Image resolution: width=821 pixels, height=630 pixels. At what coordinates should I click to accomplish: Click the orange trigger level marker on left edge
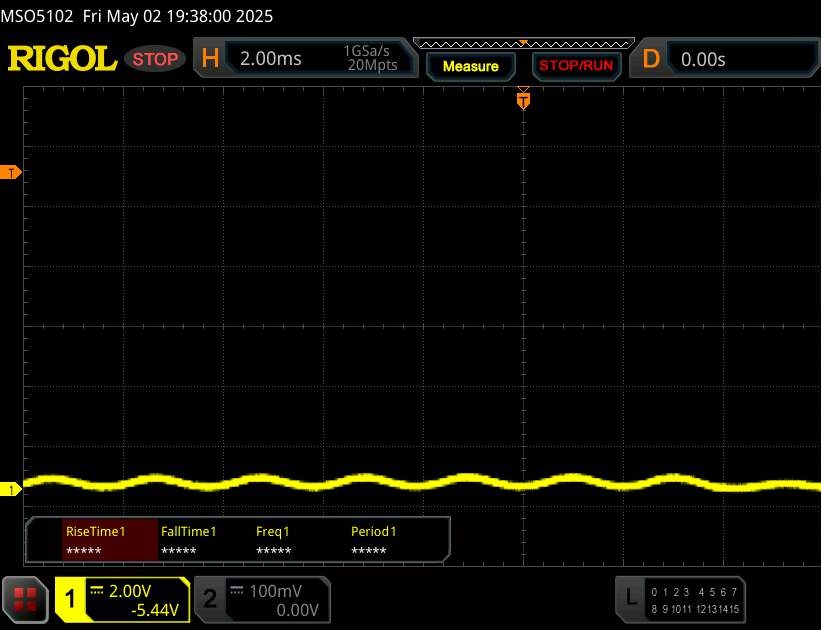(x=10, y=172)
